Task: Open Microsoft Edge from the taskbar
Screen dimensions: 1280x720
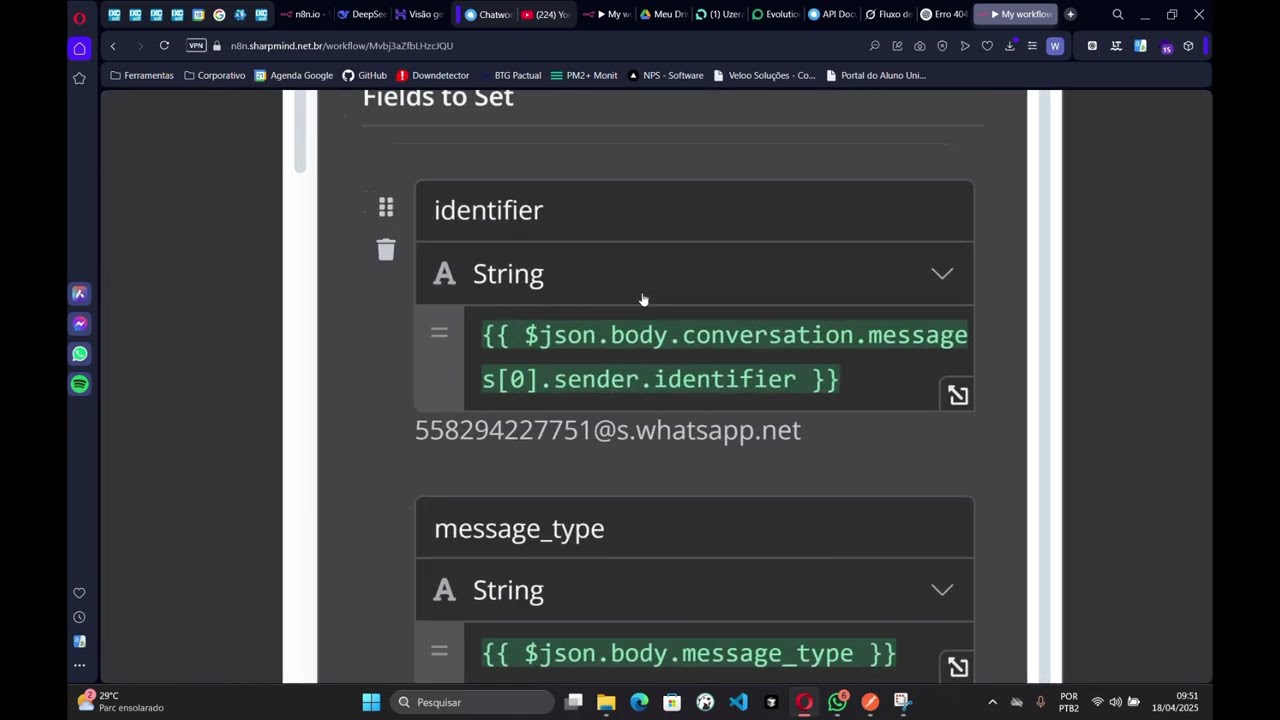Action: [x=639, y=702]
